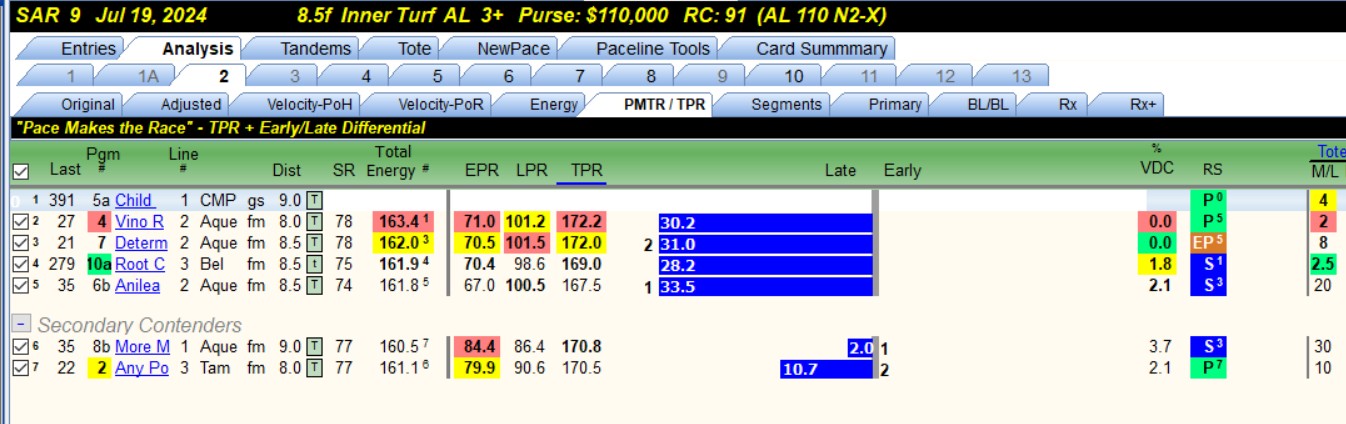
Task: Open the Tote tab
Action: [413, 48]
